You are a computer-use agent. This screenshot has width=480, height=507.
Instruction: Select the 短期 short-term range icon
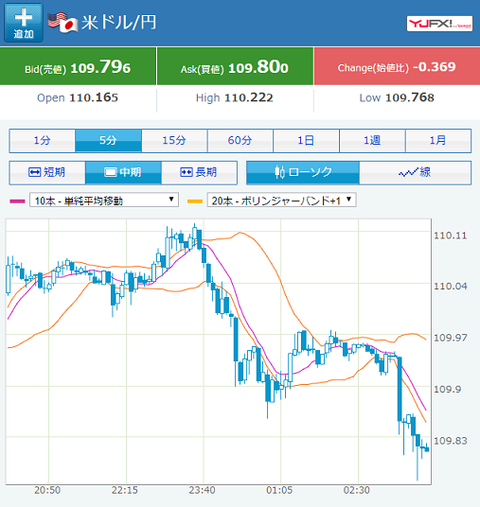(x=35, y=172)
